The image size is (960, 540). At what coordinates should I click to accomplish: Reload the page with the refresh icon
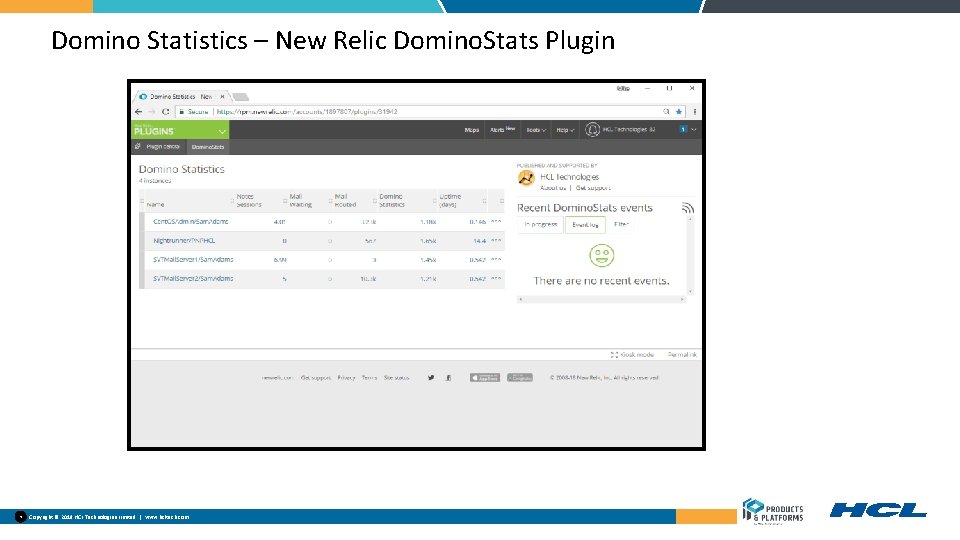tap(165, 111)
